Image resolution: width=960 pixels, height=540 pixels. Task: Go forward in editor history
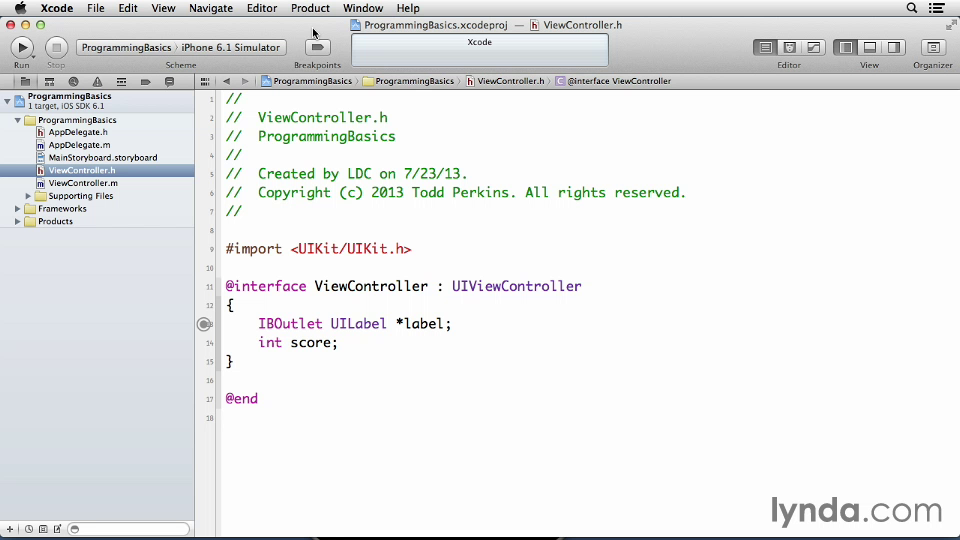(245, 81)
